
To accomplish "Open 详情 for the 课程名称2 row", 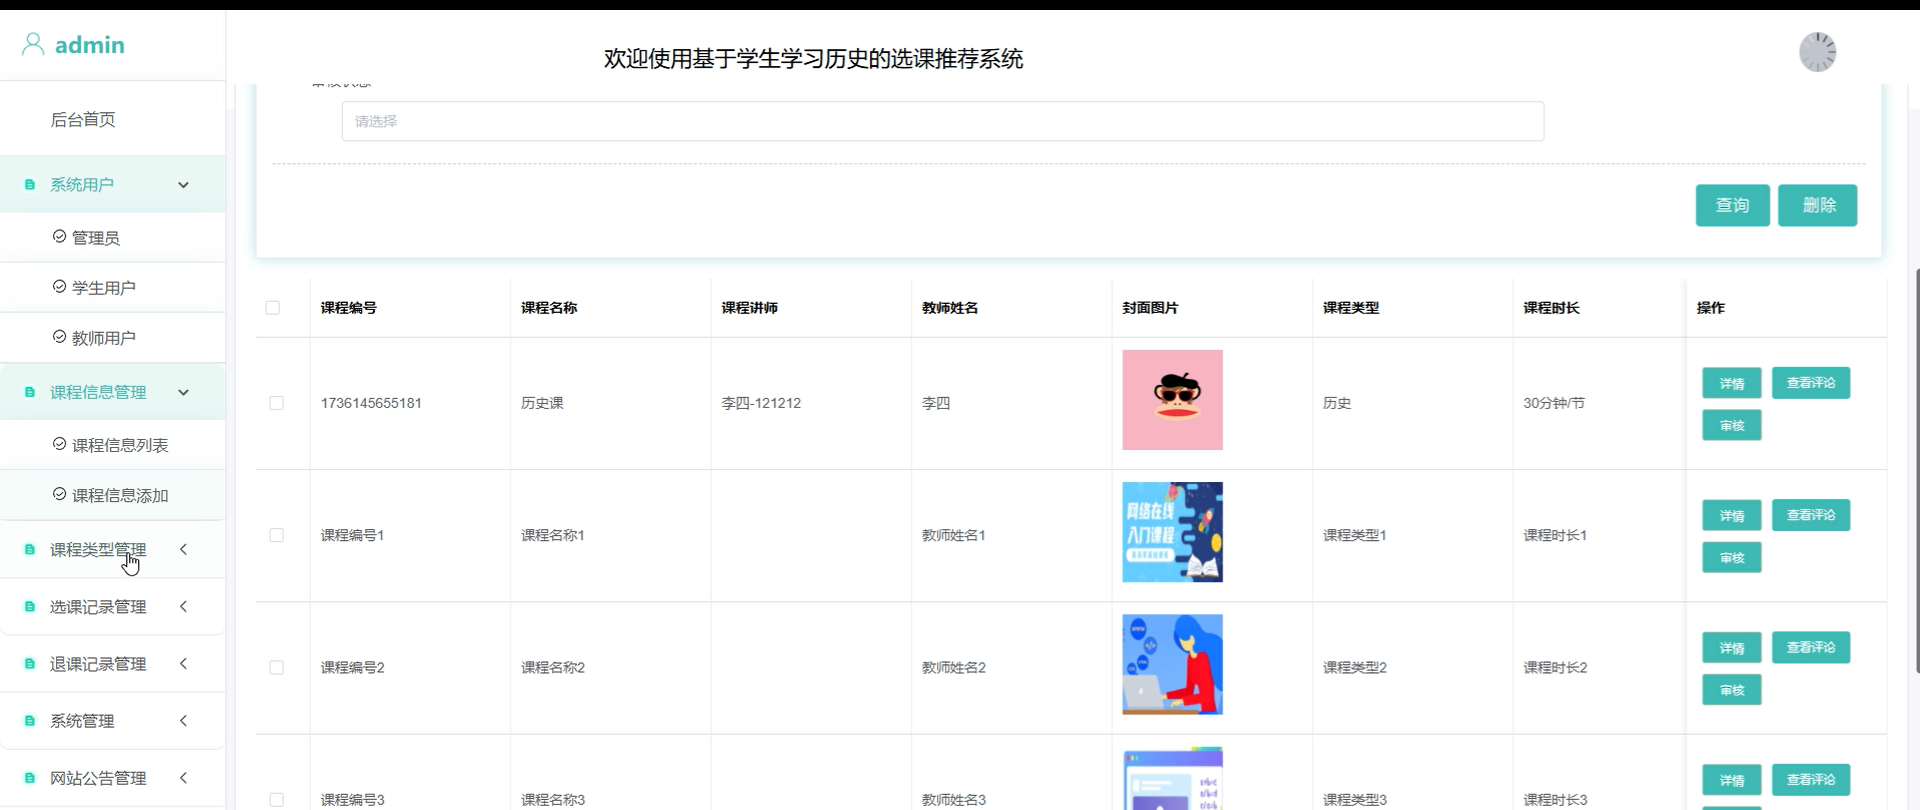I will (1732, 647).
